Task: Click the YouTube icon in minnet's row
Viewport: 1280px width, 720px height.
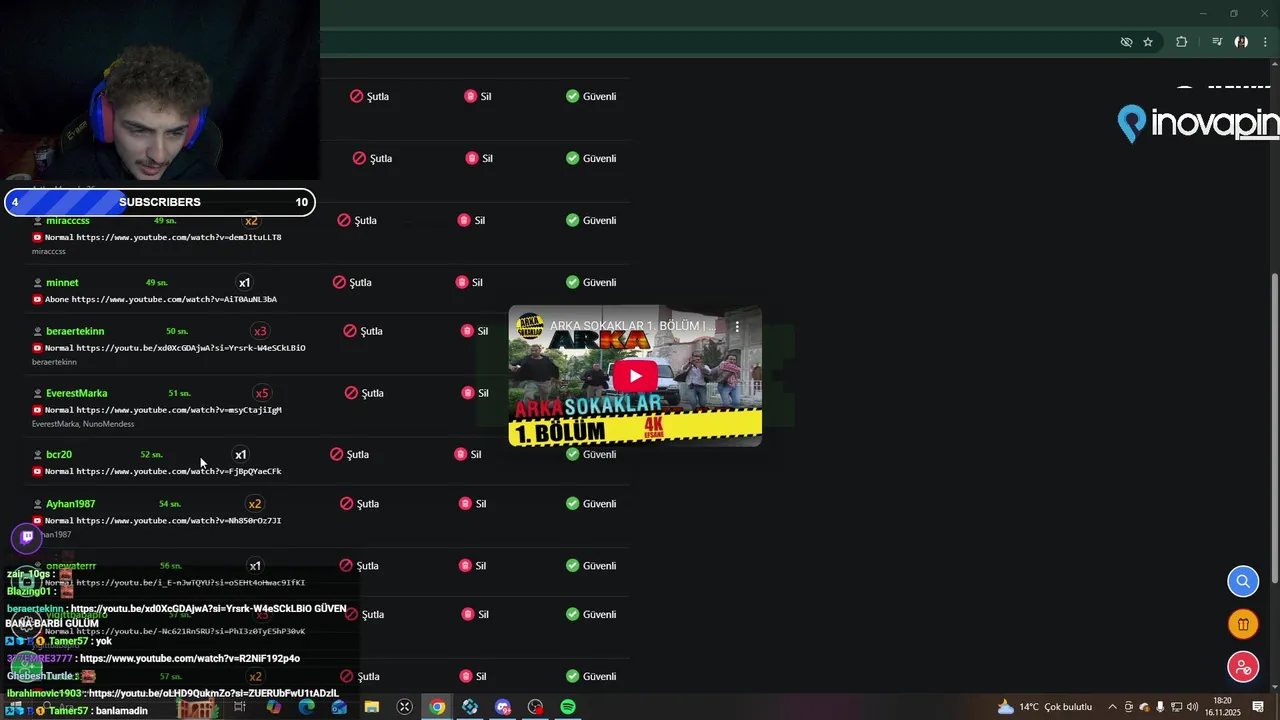Action: point(37,299)
